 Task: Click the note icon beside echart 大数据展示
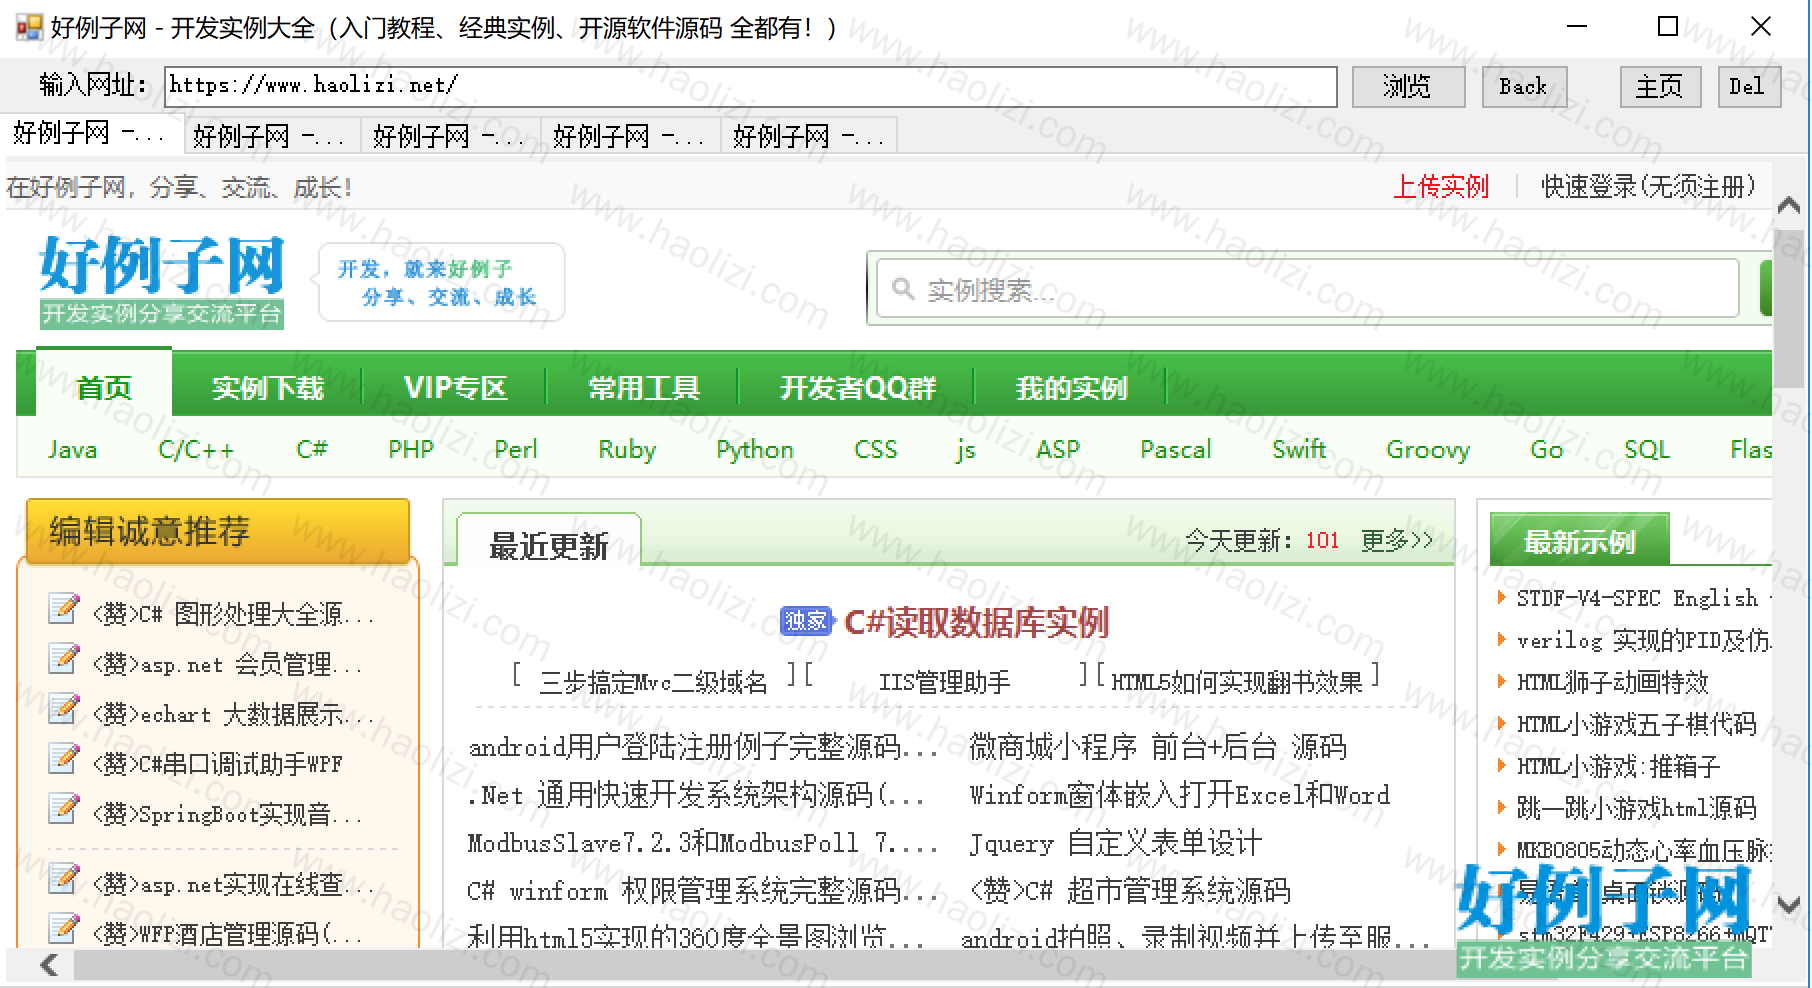pyautogui.click(x=63, y=709)
